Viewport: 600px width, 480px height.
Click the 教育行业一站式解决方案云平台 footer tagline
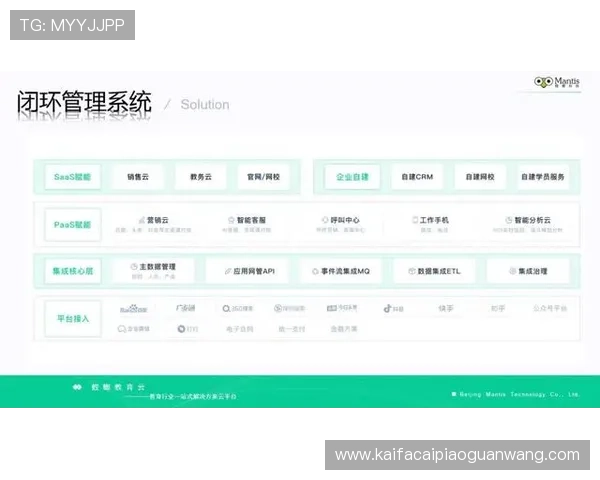192,397
